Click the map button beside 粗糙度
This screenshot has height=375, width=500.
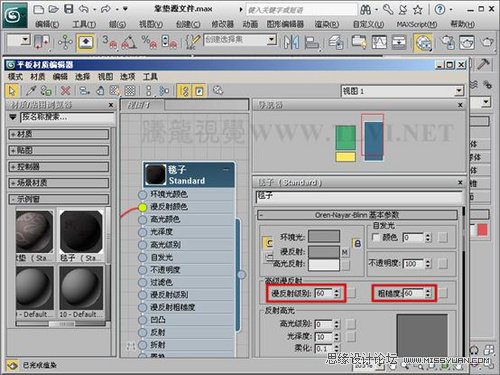point(443,293)
